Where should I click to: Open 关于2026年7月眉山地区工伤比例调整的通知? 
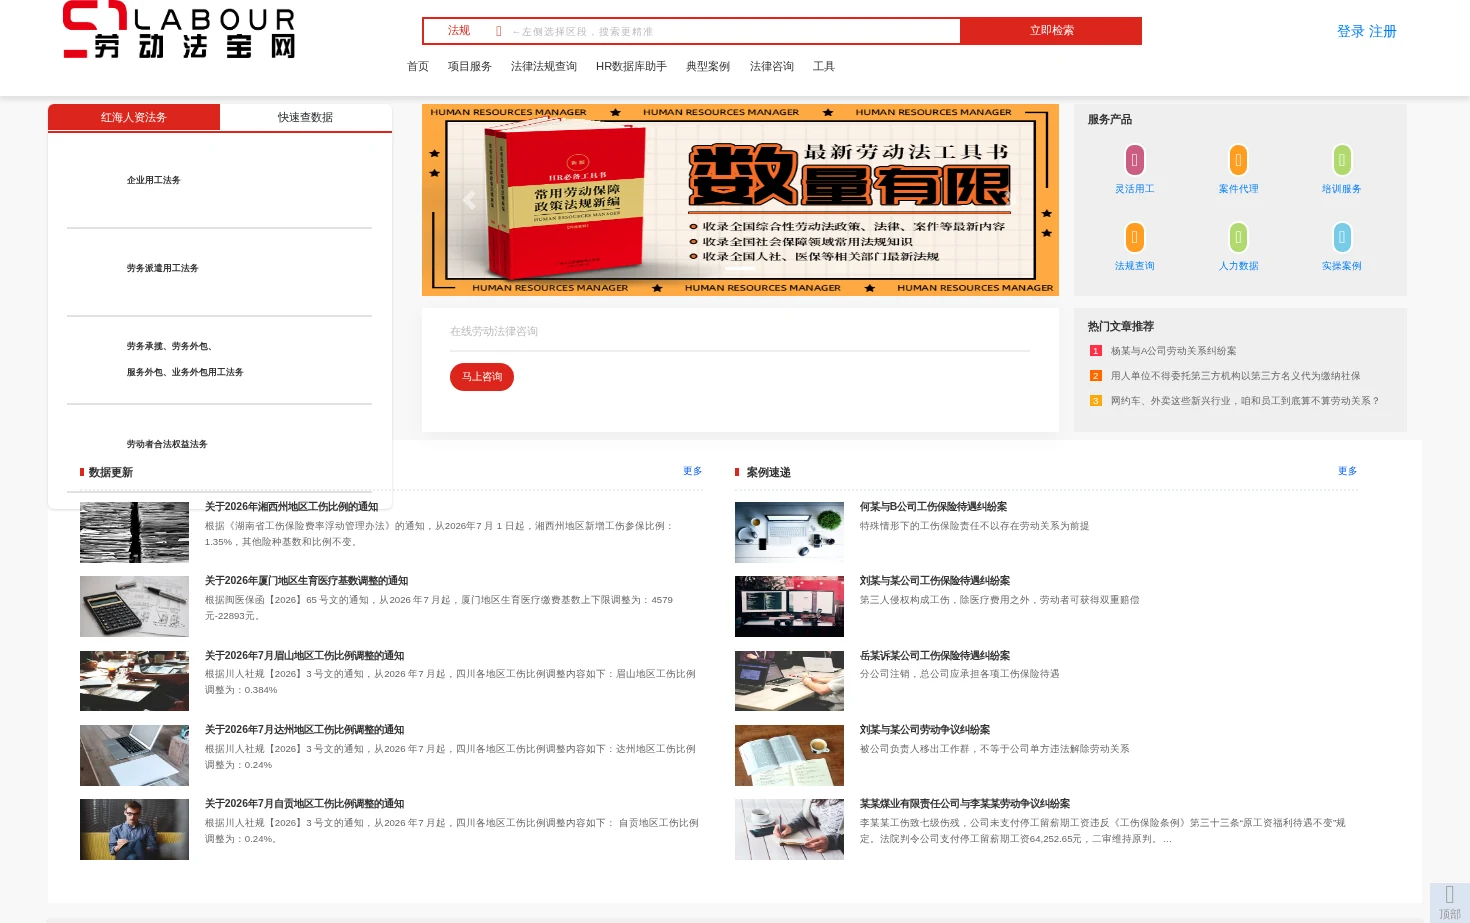(305, 656)
